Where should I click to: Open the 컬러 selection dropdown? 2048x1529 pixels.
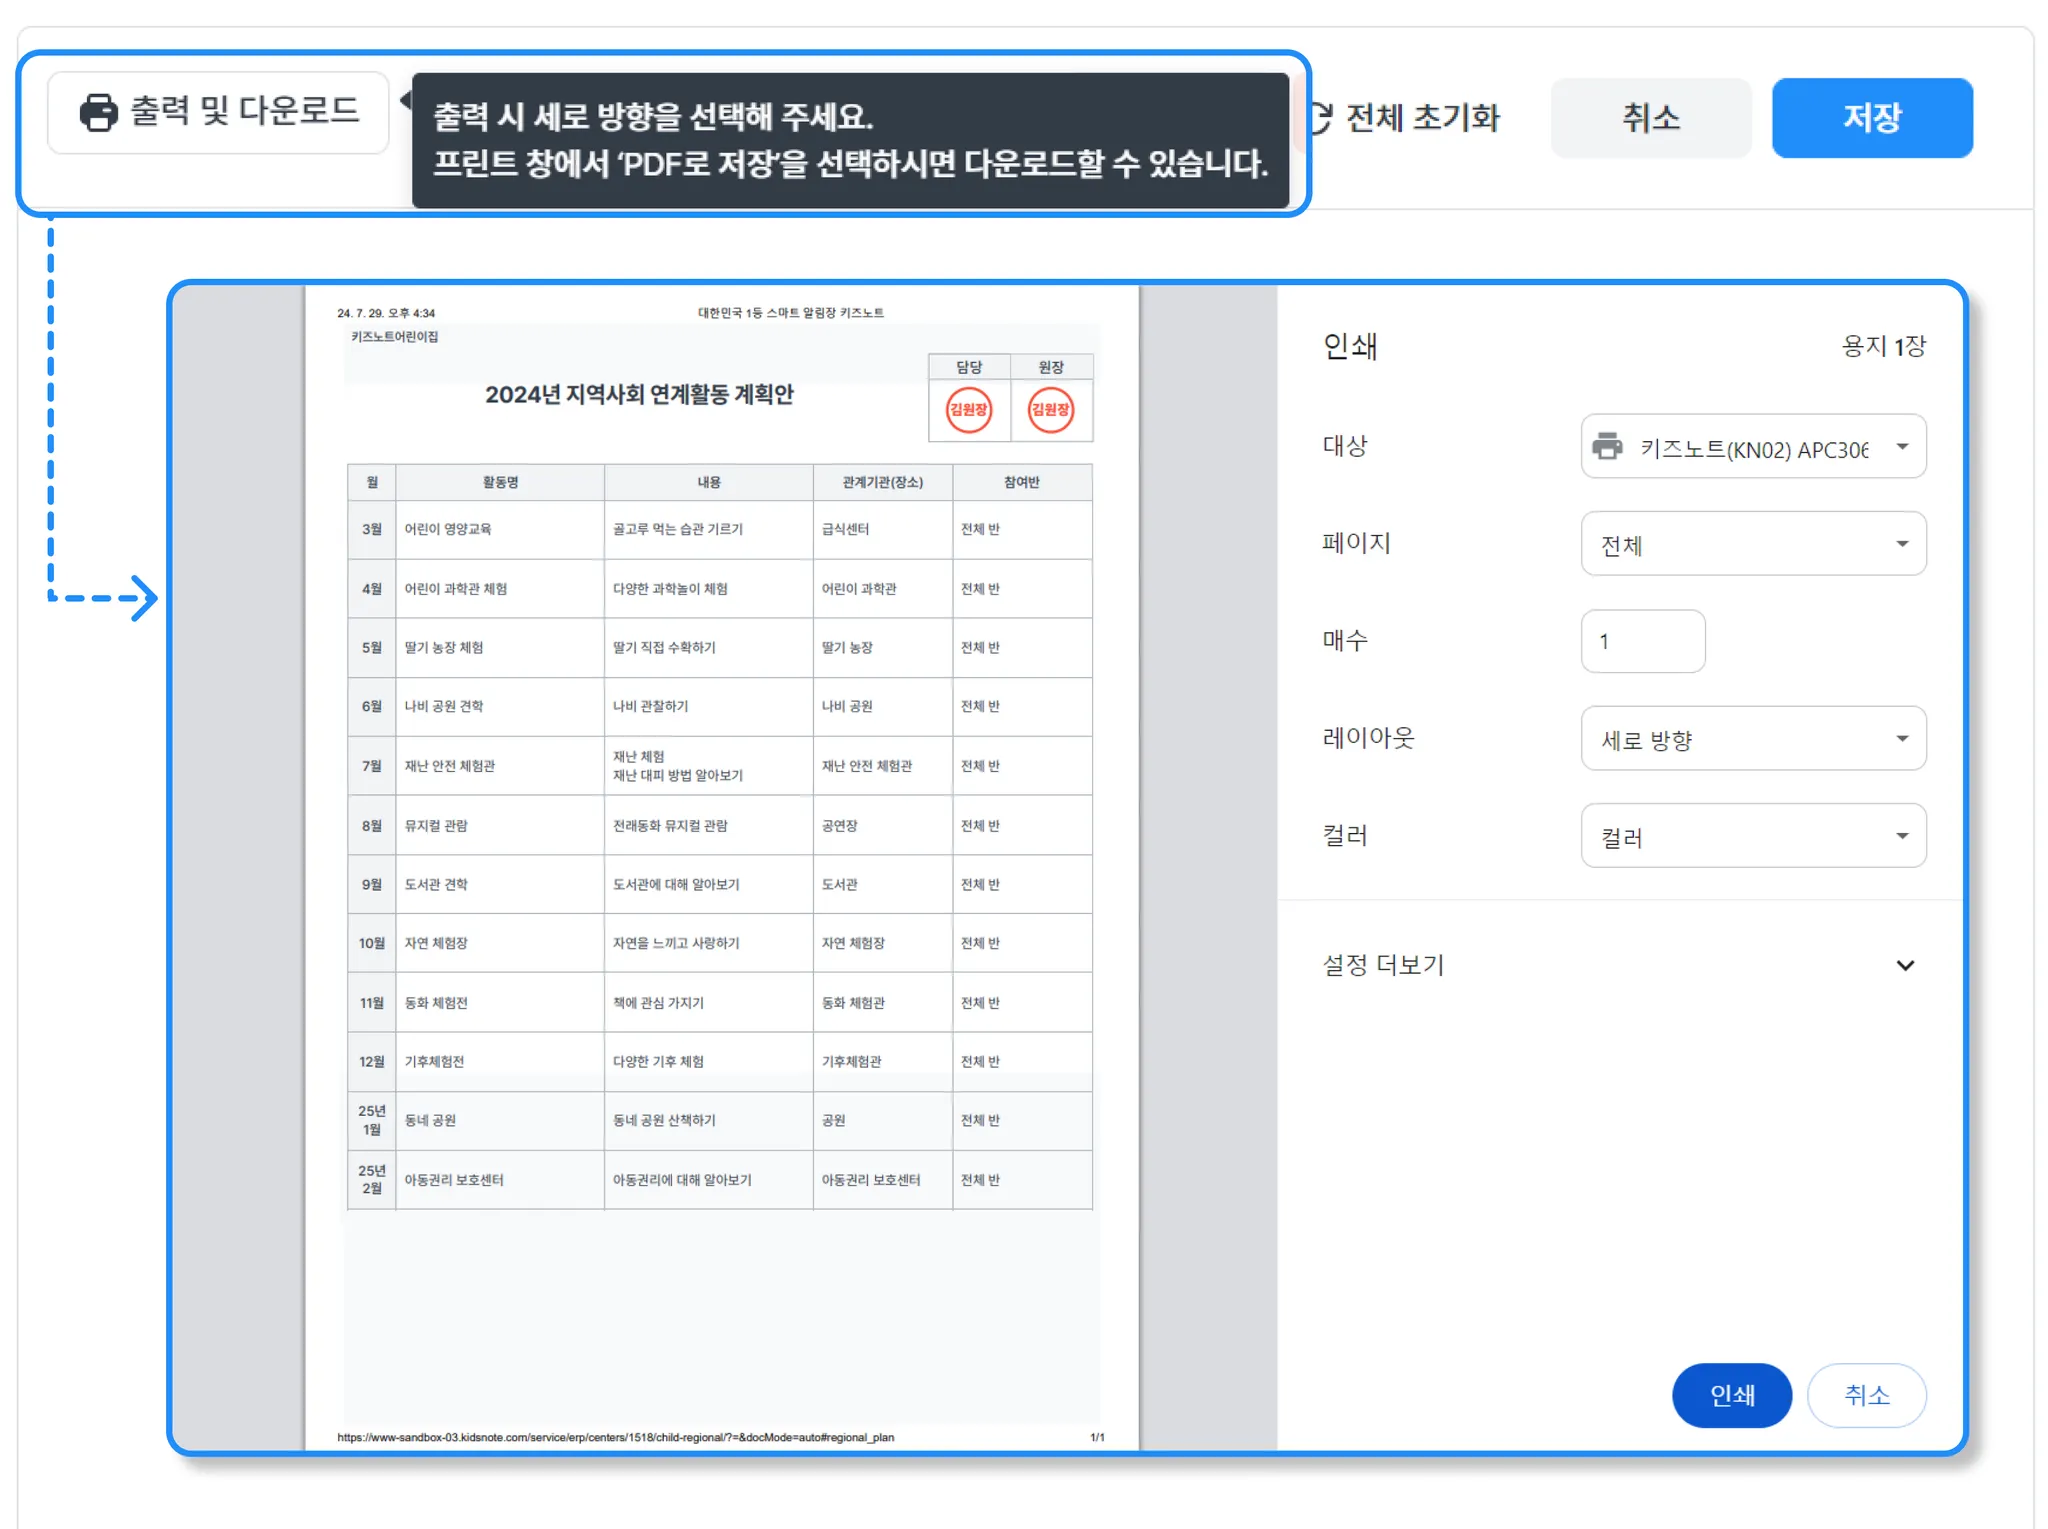point(1752,836)
